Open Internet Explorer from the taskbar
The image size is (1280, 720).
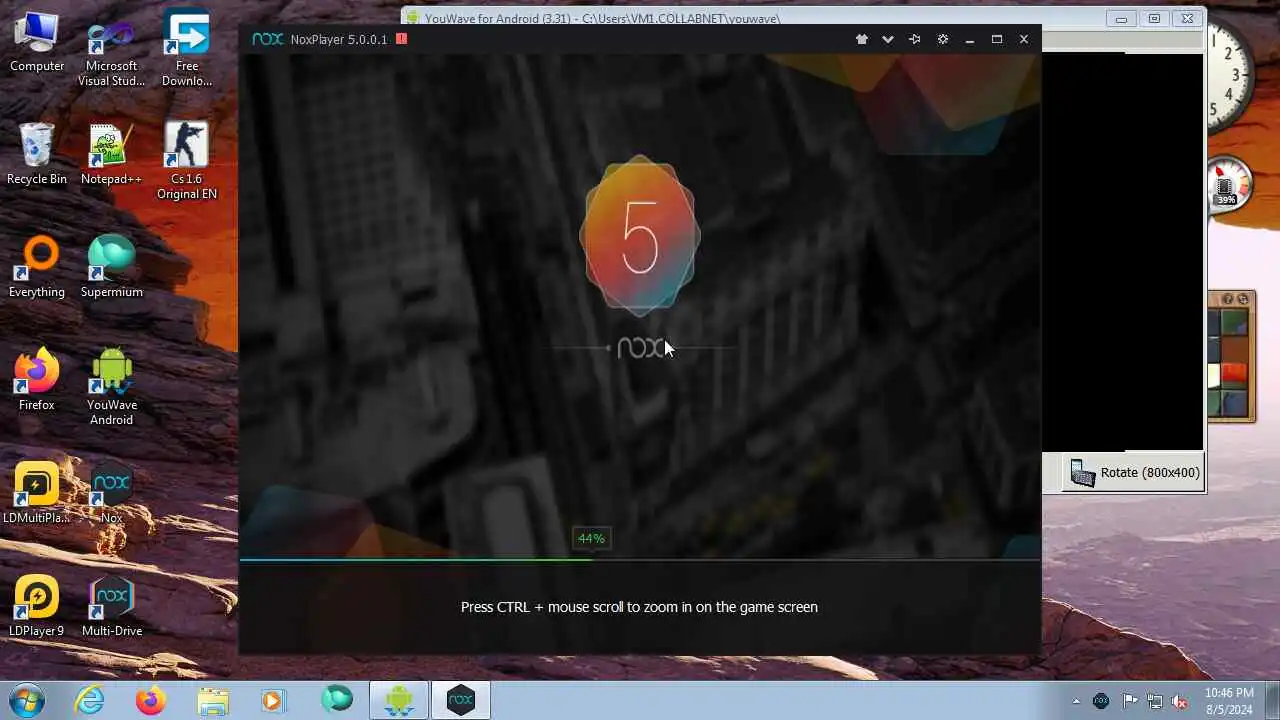(90, 700)
